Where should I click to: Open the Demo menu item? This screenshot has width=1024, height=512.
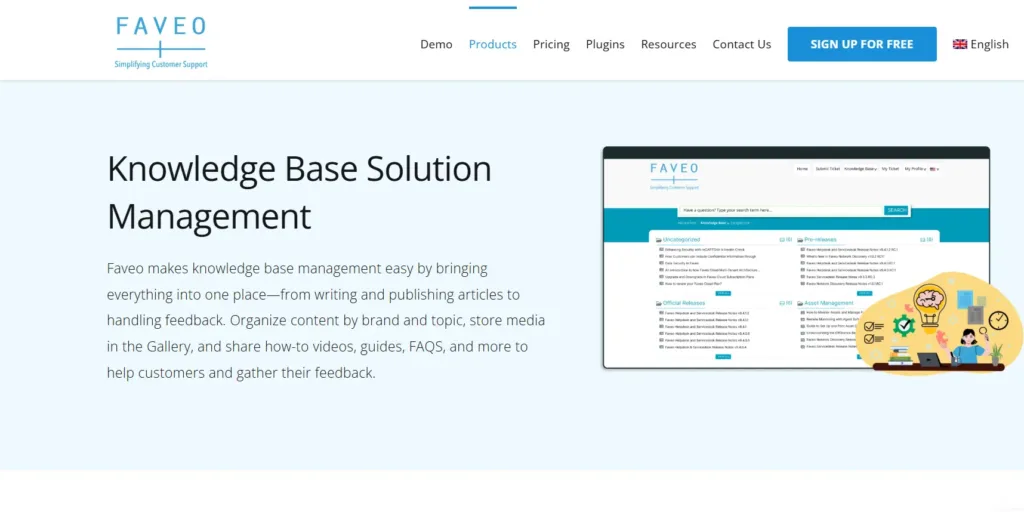(x=436, y=44)
